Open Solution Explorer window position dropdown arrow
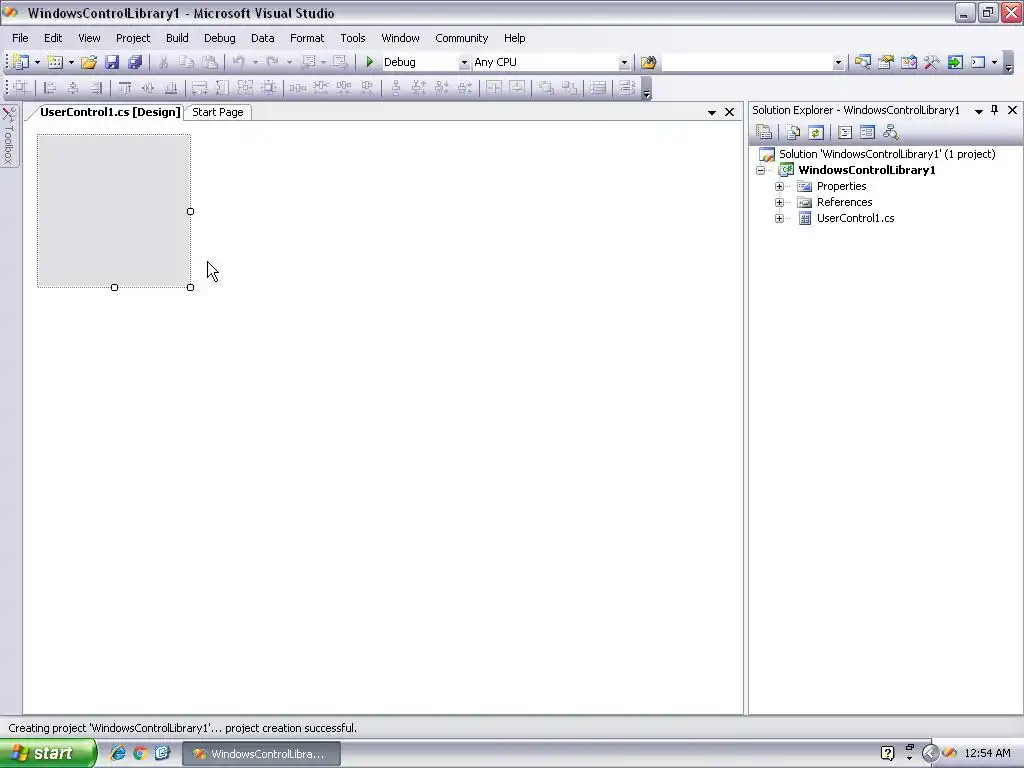 click(x=978, y=111)
